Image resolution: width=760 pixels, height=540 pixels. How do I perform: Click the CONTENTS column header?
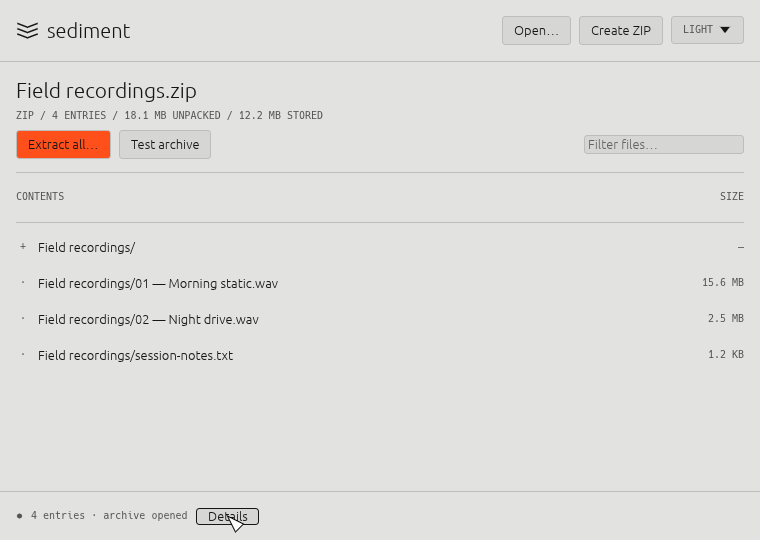click(x=40, y=196)
